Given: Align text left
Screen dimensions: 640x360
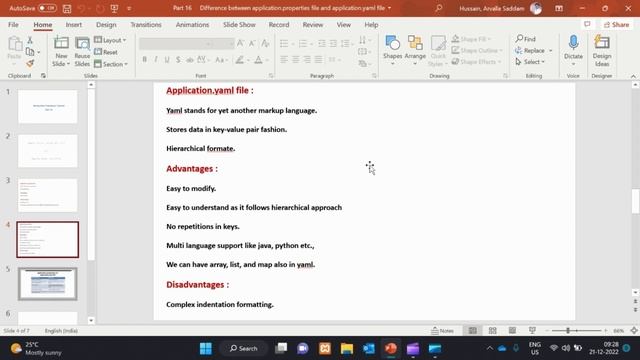Looking at the screenshot, I should coord(284,60).
